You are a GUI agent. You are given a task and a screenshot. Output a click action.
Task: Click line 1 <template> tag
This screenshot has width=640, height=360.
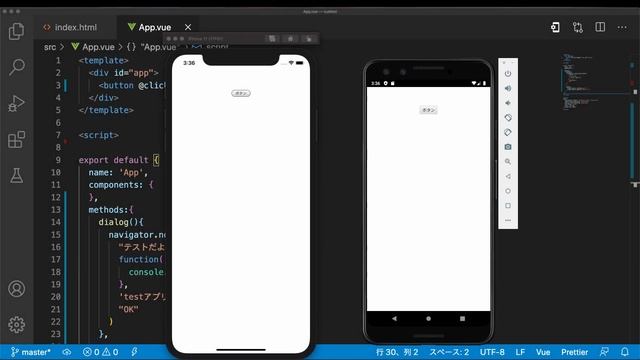click(x=103, y=60)
